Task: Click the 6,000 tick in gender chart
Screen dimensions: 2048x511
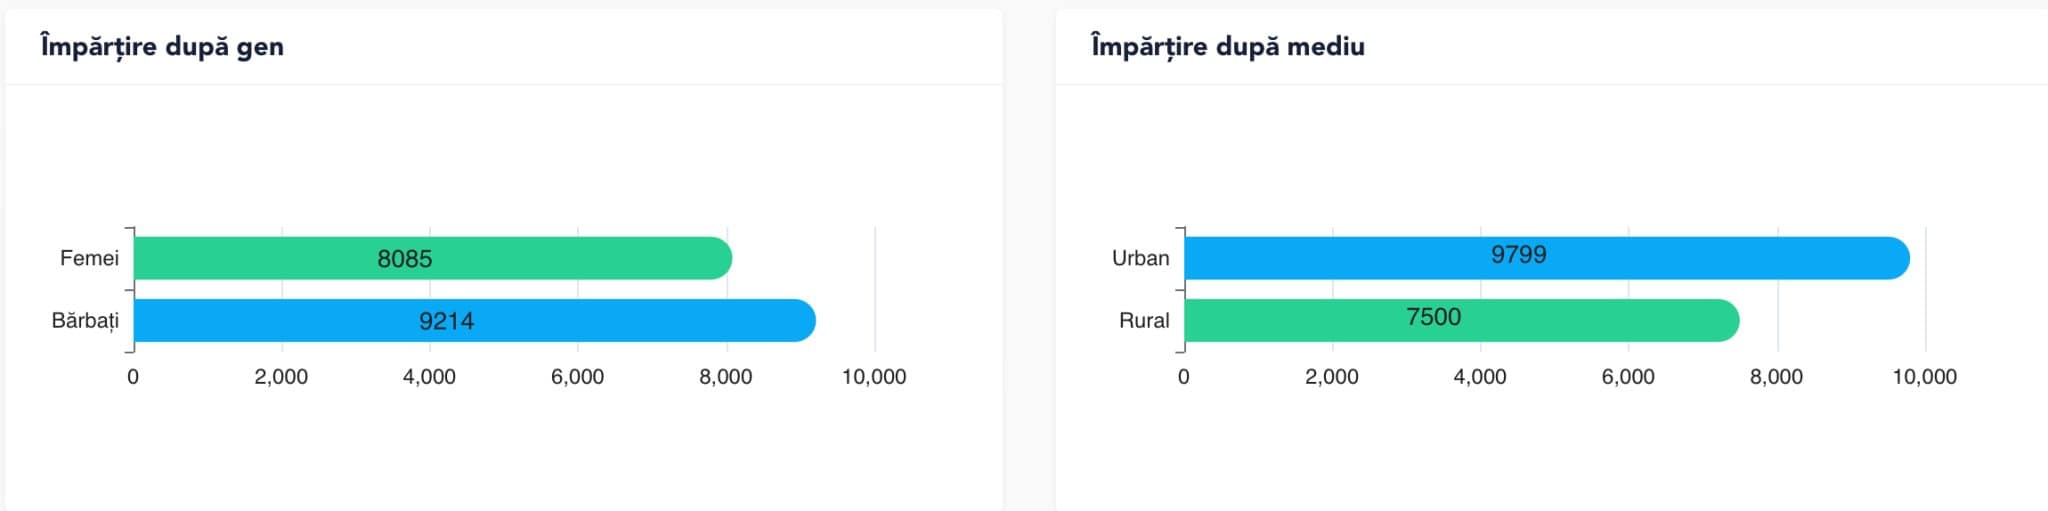Action: click(x=577, y=377)
